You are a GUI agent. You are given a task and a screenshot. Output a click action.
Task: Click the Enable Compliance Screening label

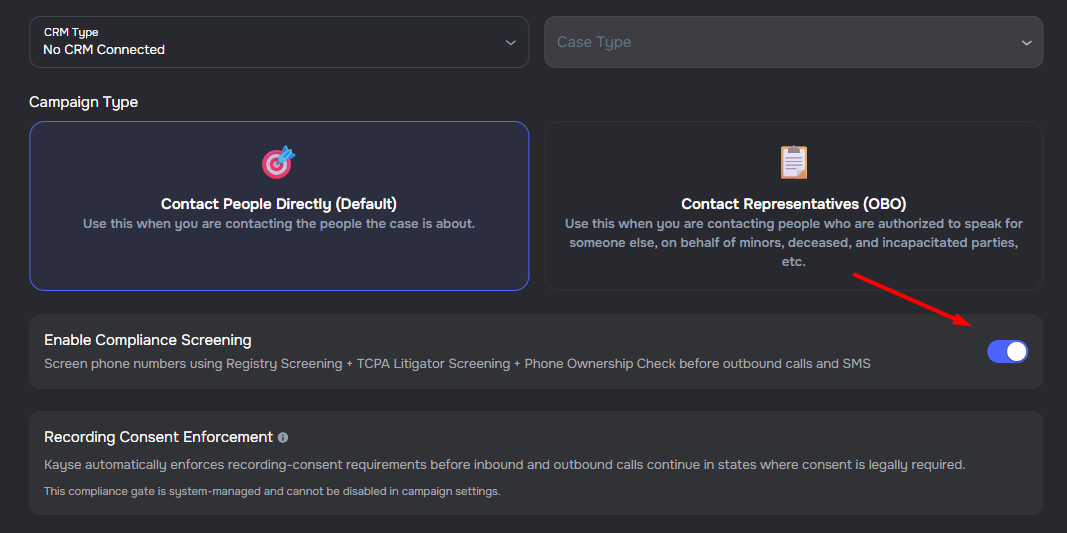(x=148, y=340)
